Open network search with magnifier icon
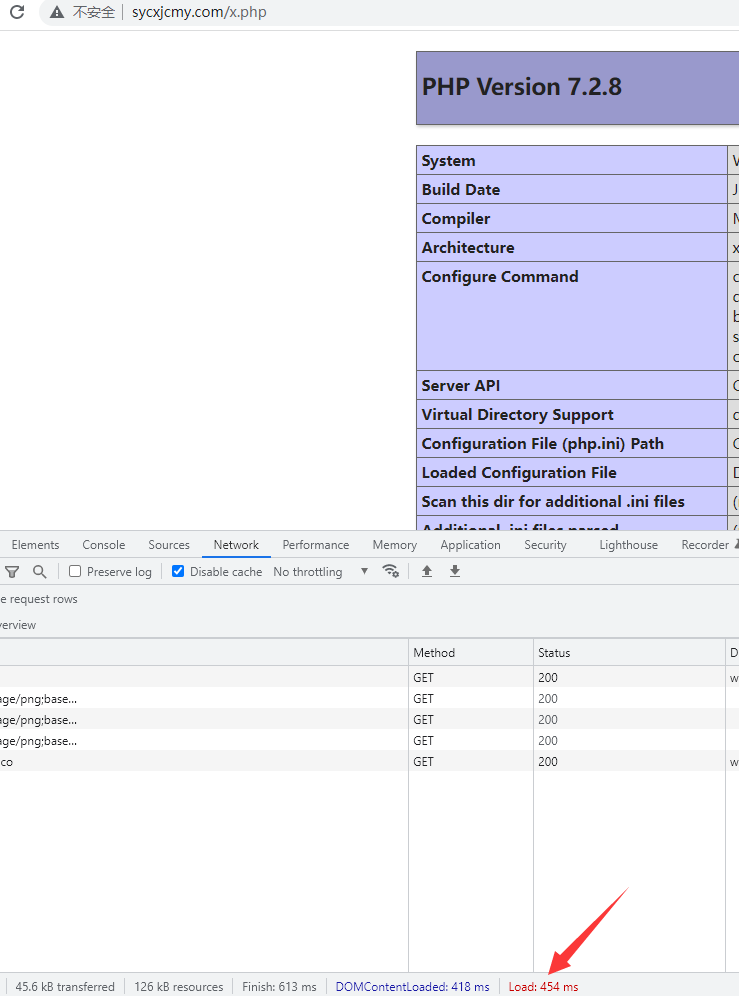Screen dimensions: 739x996 (39, 572)
